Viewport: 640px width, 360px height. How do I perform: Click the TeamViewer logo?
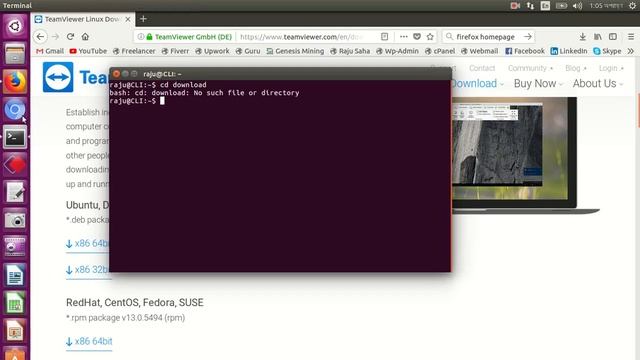coord(76,77)
